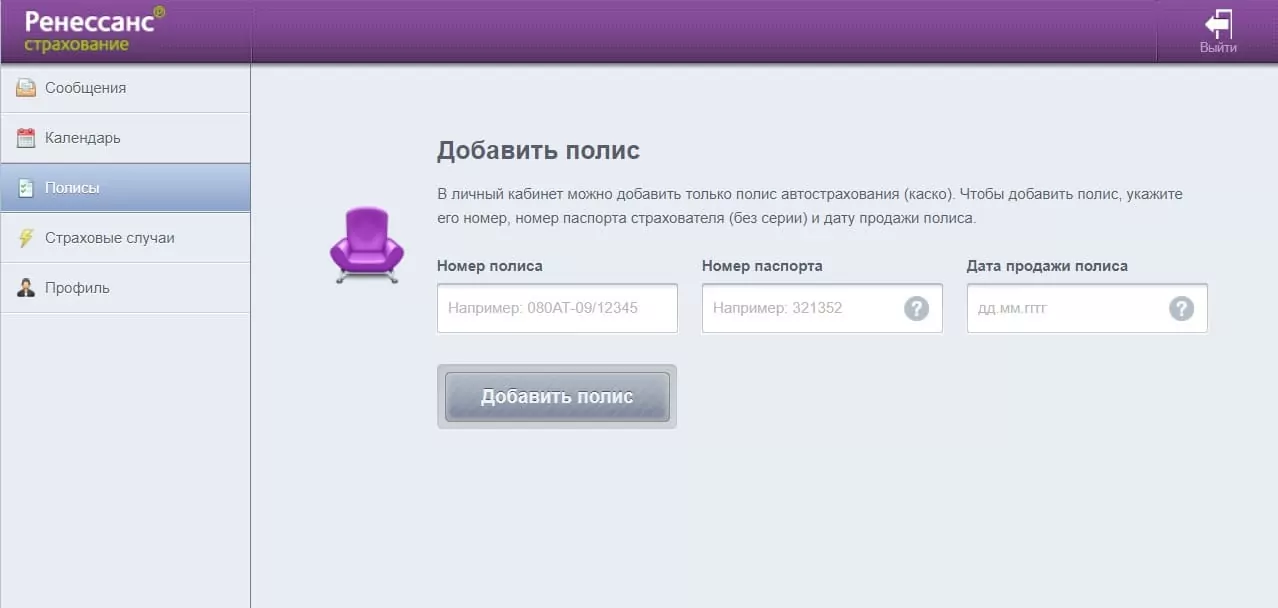Open the Страховые случаи section
Screen dimensions: 1278x608
[x=109, y=238]
